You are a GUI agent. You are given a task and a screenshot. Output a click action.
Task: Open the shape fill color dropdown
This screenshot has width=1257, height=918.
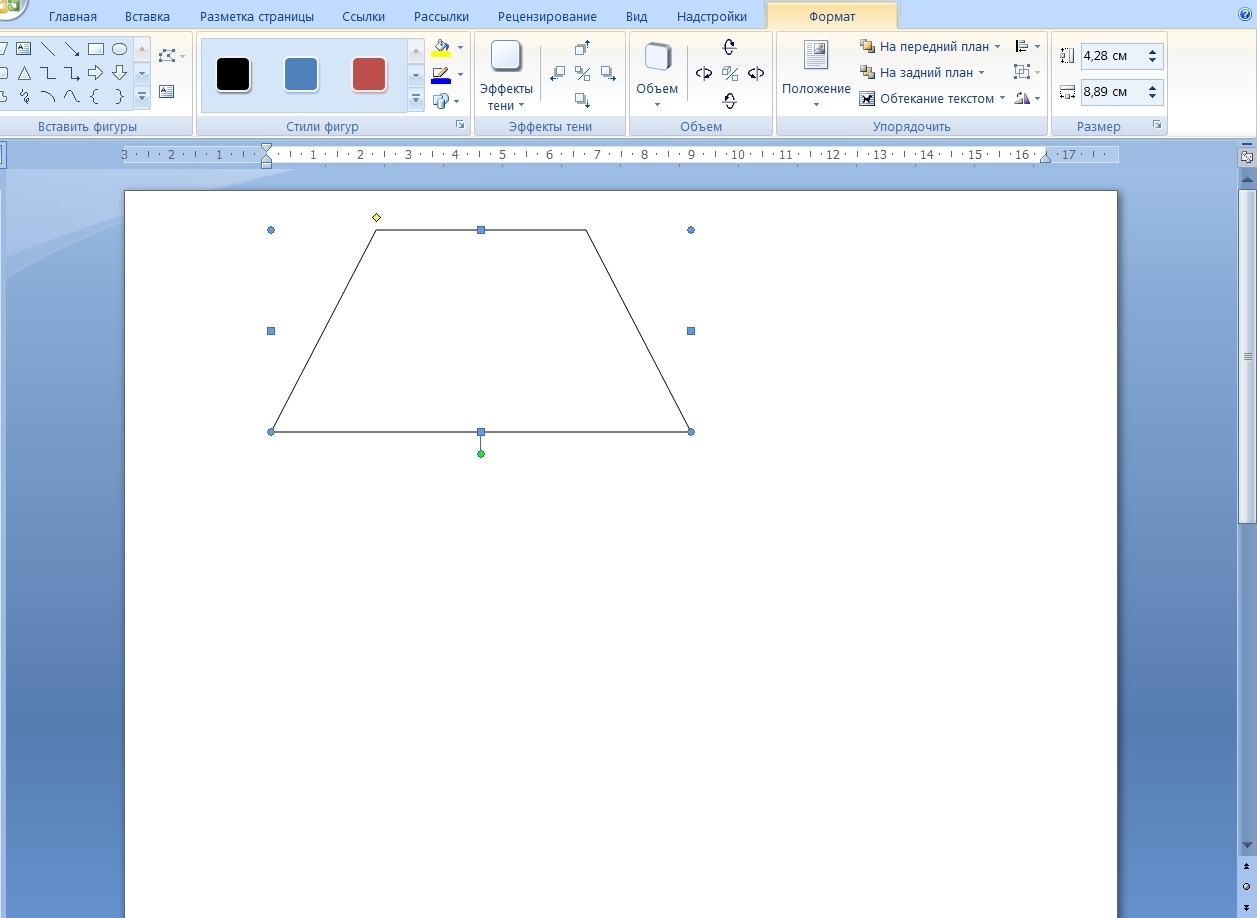[460, 48]
